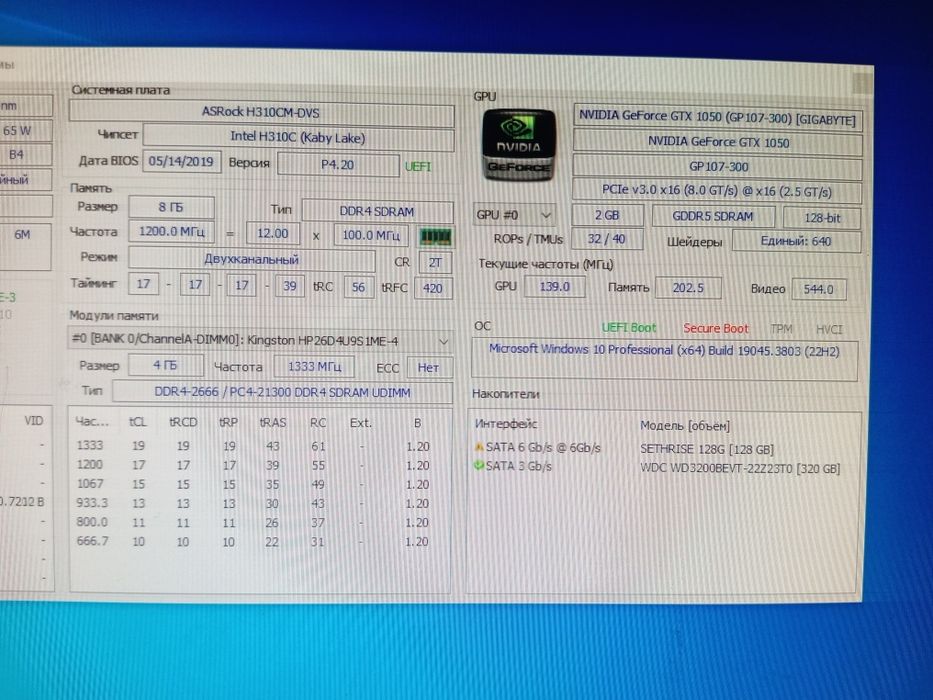Click the SATA 6 Gb/s @ 6Gb/s interface text
Image resolution: width=933 pixels, height=700 pixels.
[543, 448]
